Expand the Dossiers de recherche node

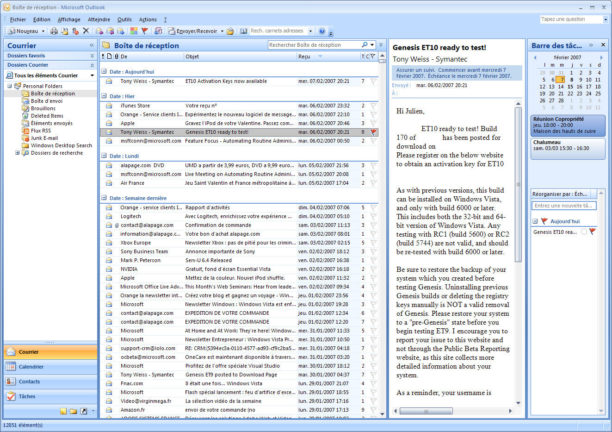point(17,153)
